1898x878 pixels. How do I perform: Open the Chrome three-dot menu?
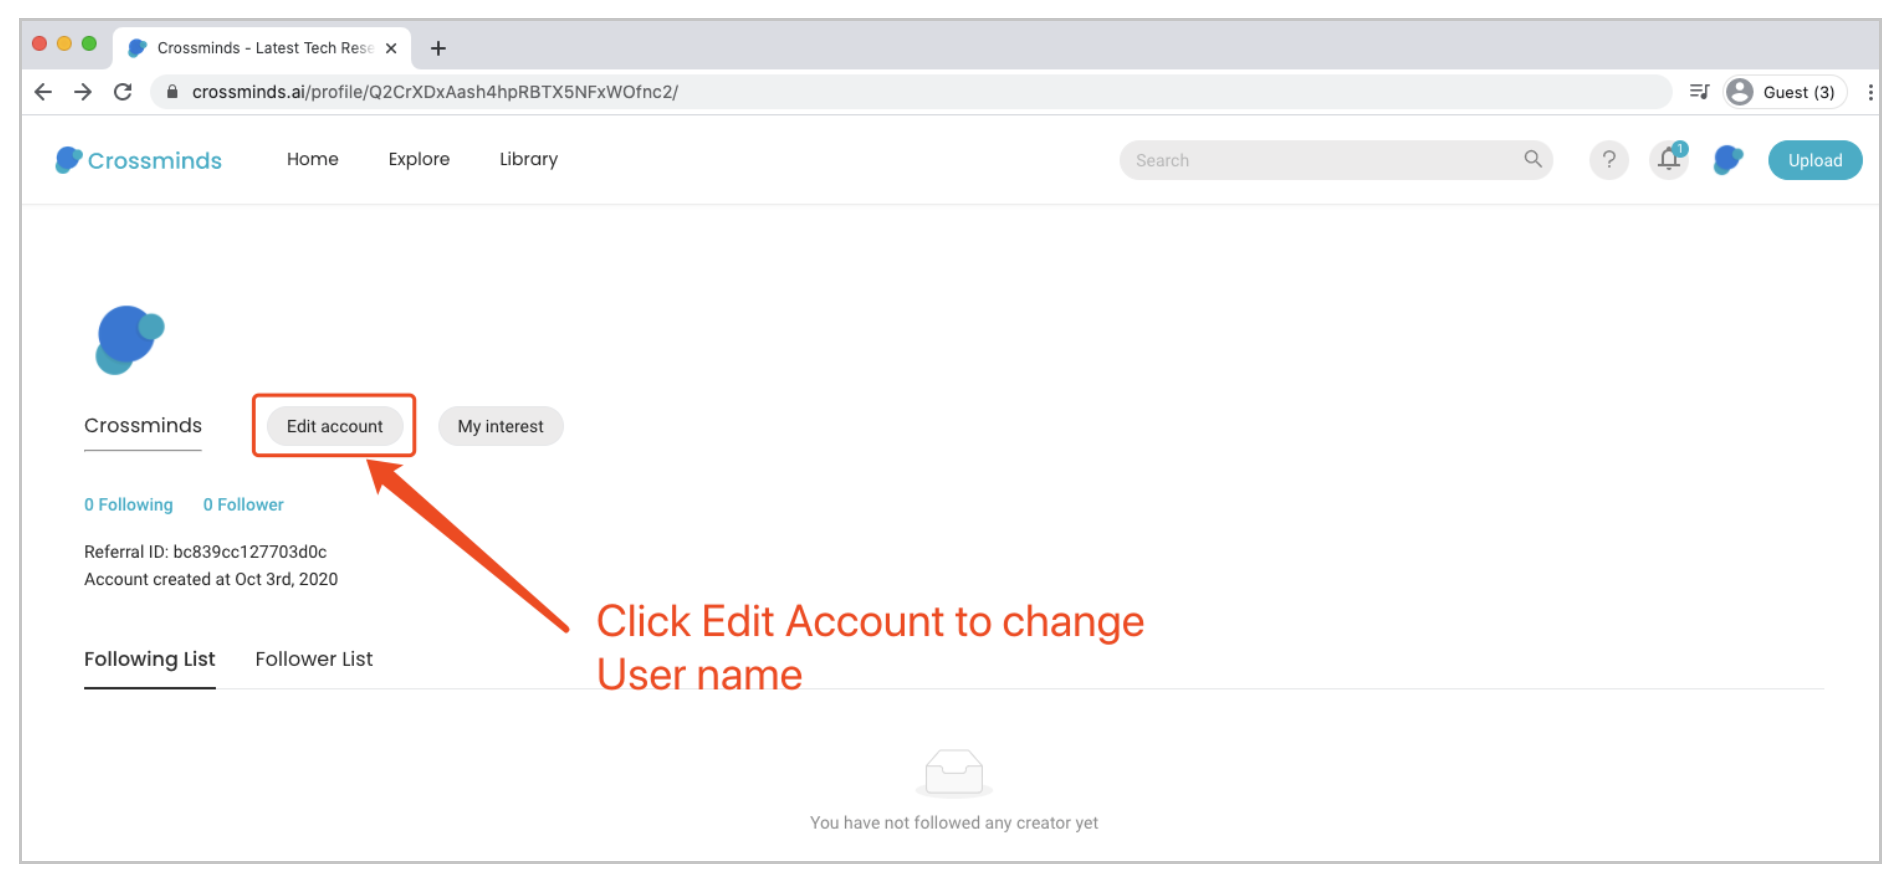click(x=1870, y=92)
